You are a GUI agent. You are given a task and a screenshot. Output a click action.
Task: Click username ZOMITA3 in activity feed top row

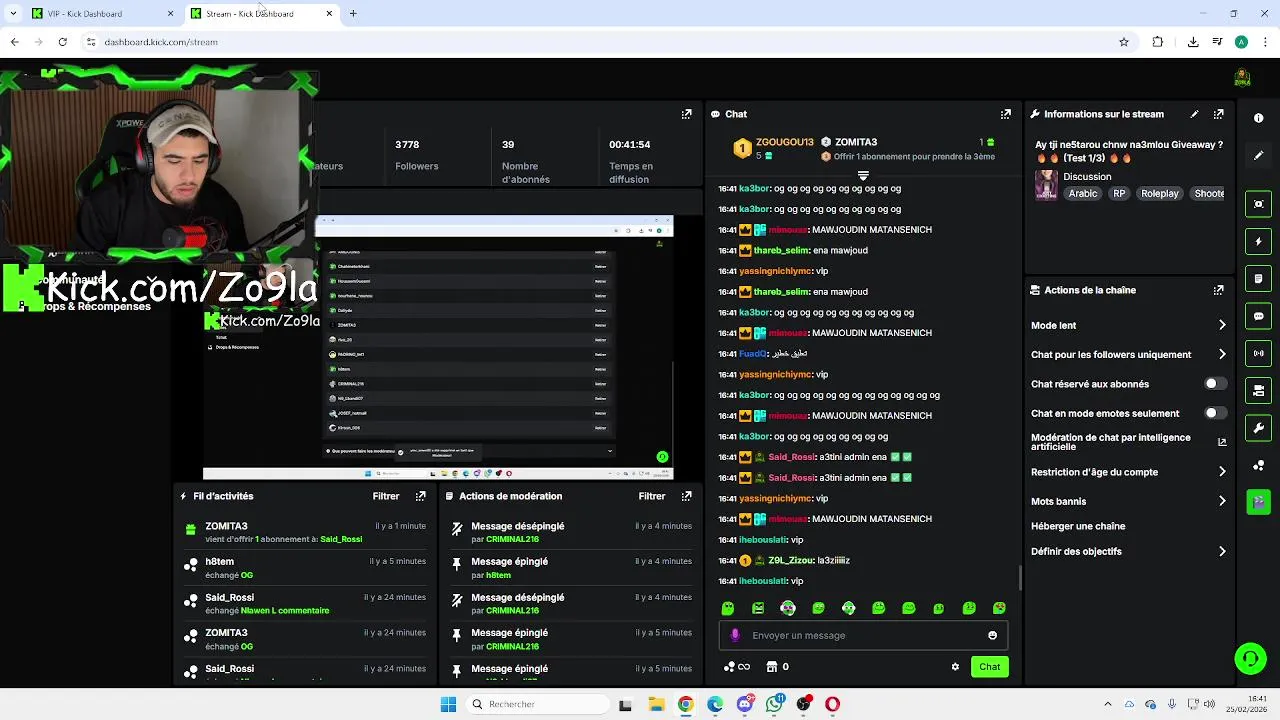[226, 526]
